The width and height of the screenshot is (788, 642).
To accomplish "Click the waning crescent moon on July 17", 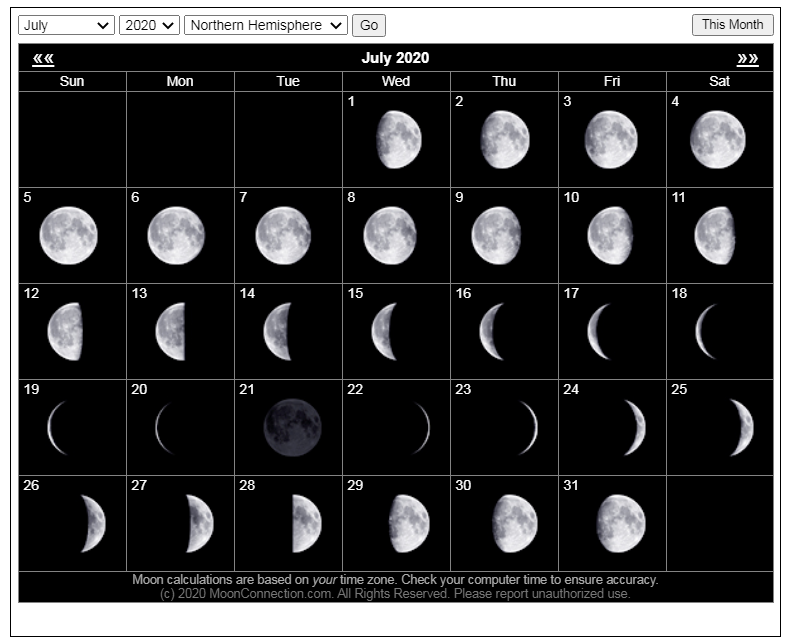I will pos(598,331).
